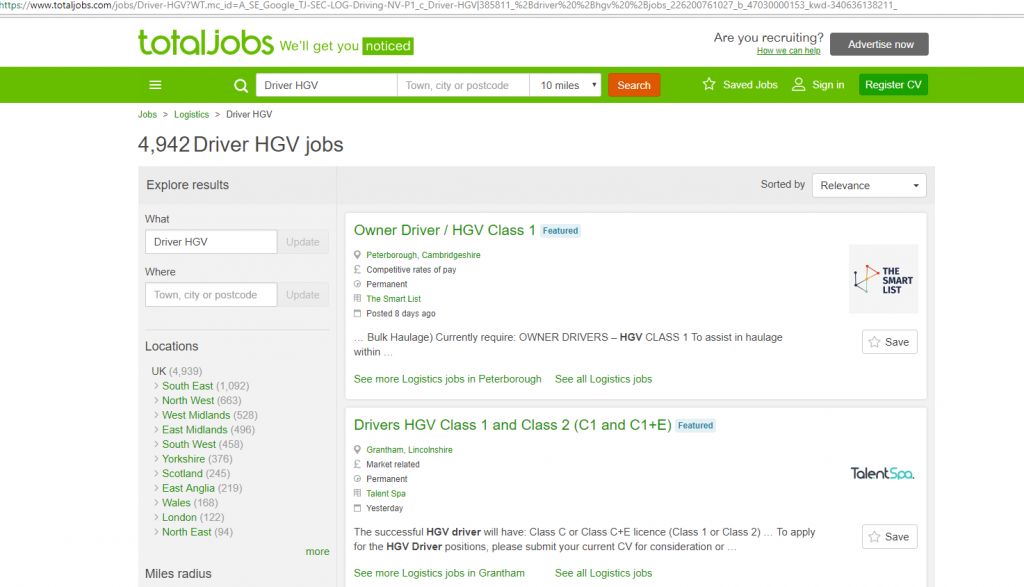The height and width of the screenshot is (587, 1024).
Task: Open the Relevance sort dropdown
Action: coord(868,185)
